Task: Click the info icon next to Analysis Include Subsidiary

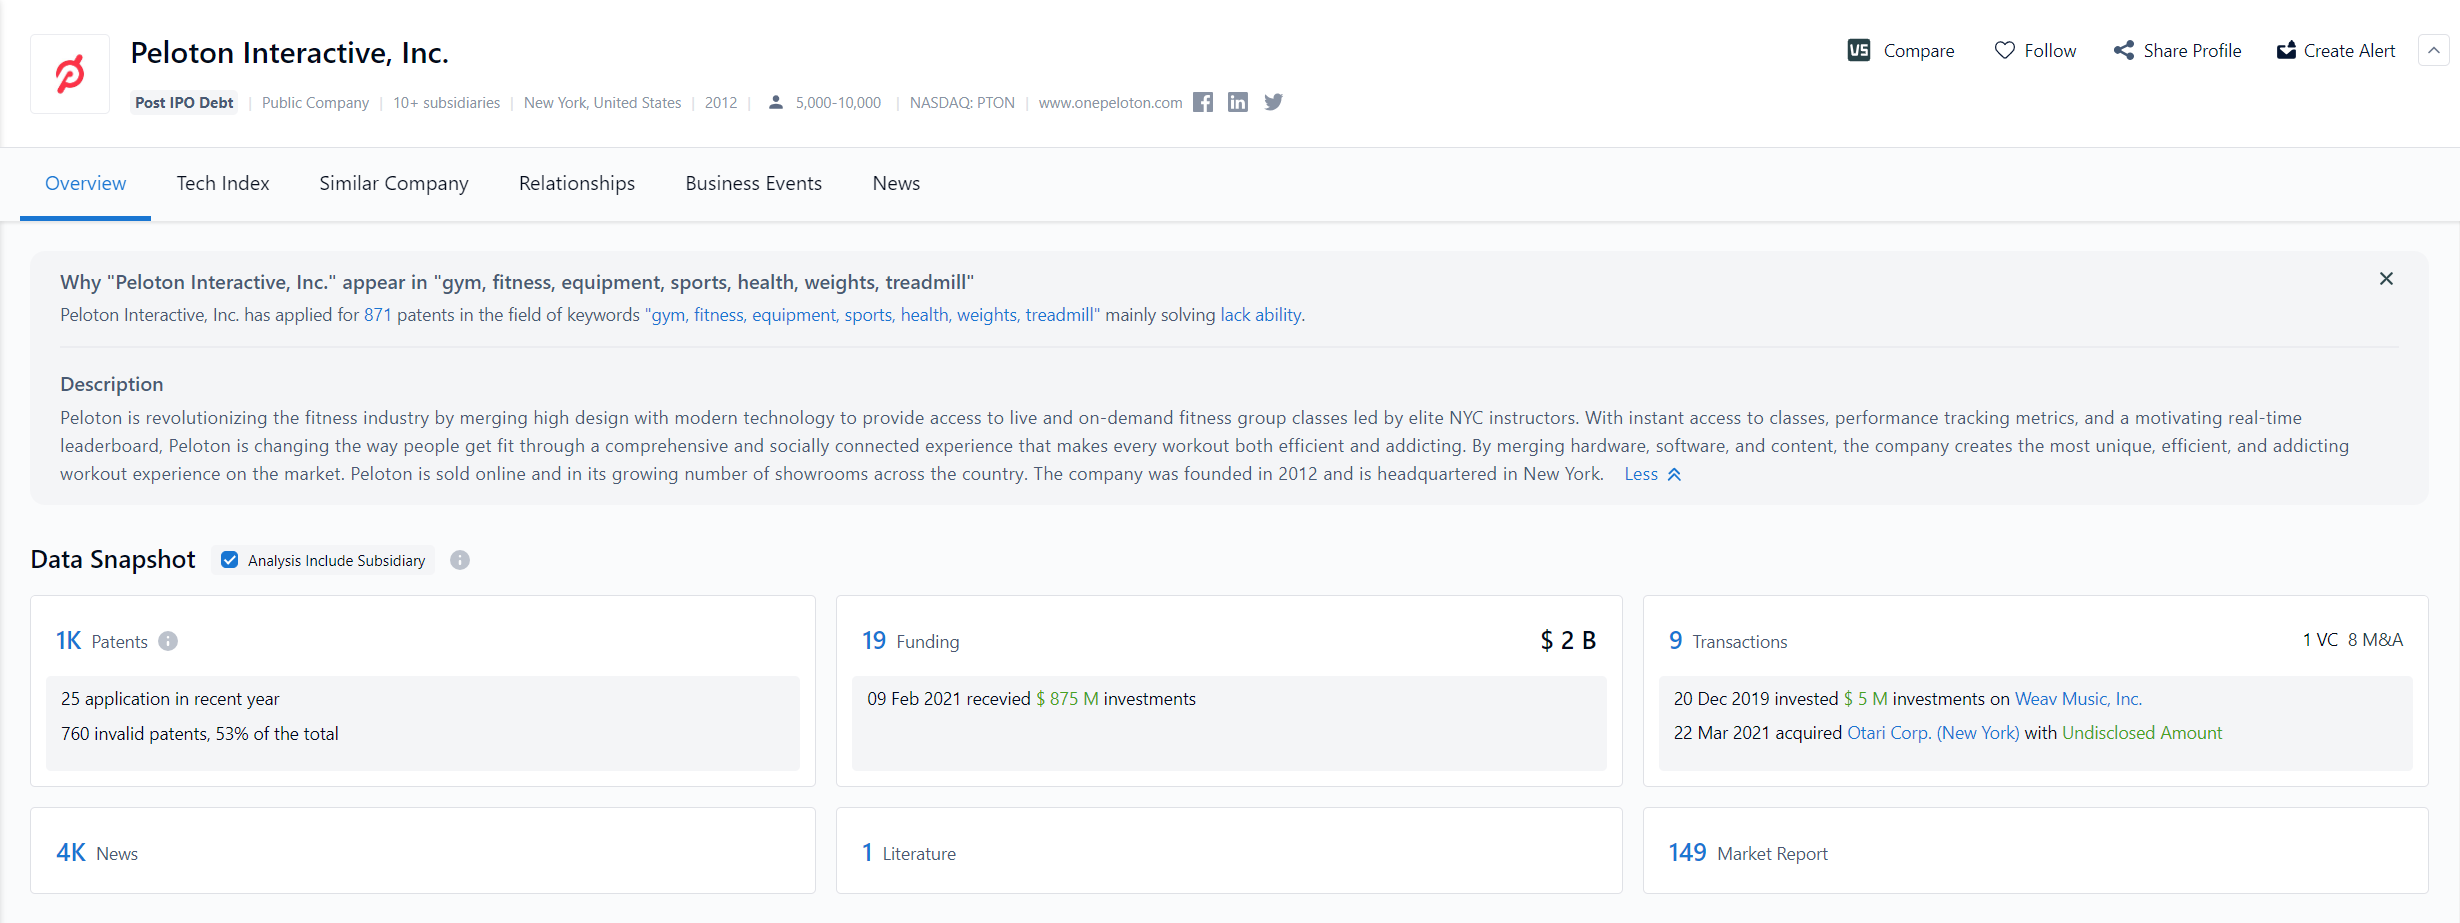Action: [460, 560]
